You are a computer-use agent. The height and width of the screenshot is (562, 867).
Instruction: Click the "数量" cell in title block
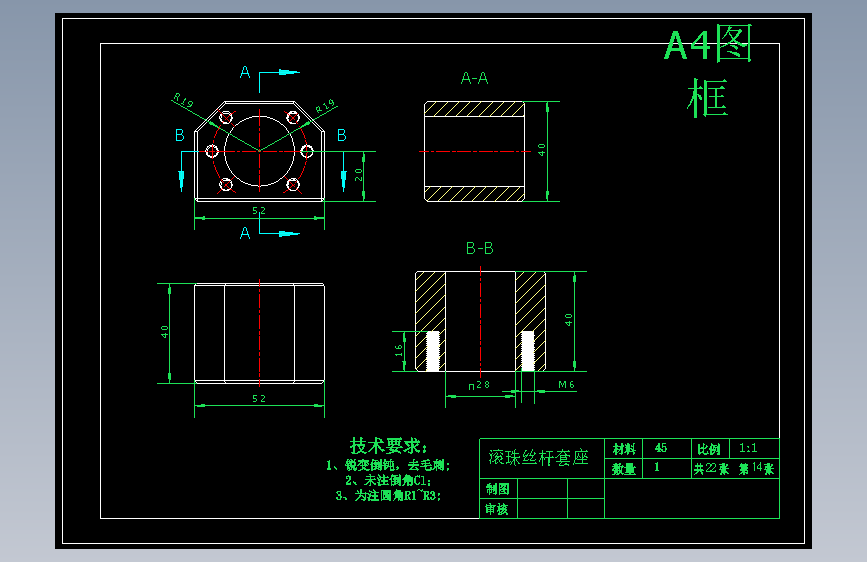tap(624, 469)
